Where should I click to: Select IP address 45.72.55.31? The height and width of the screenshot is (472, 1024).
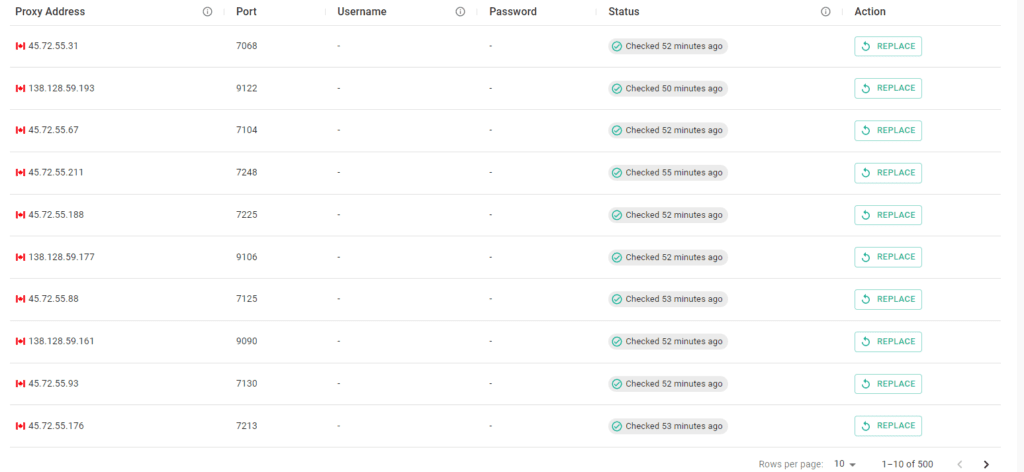(54, 46)
